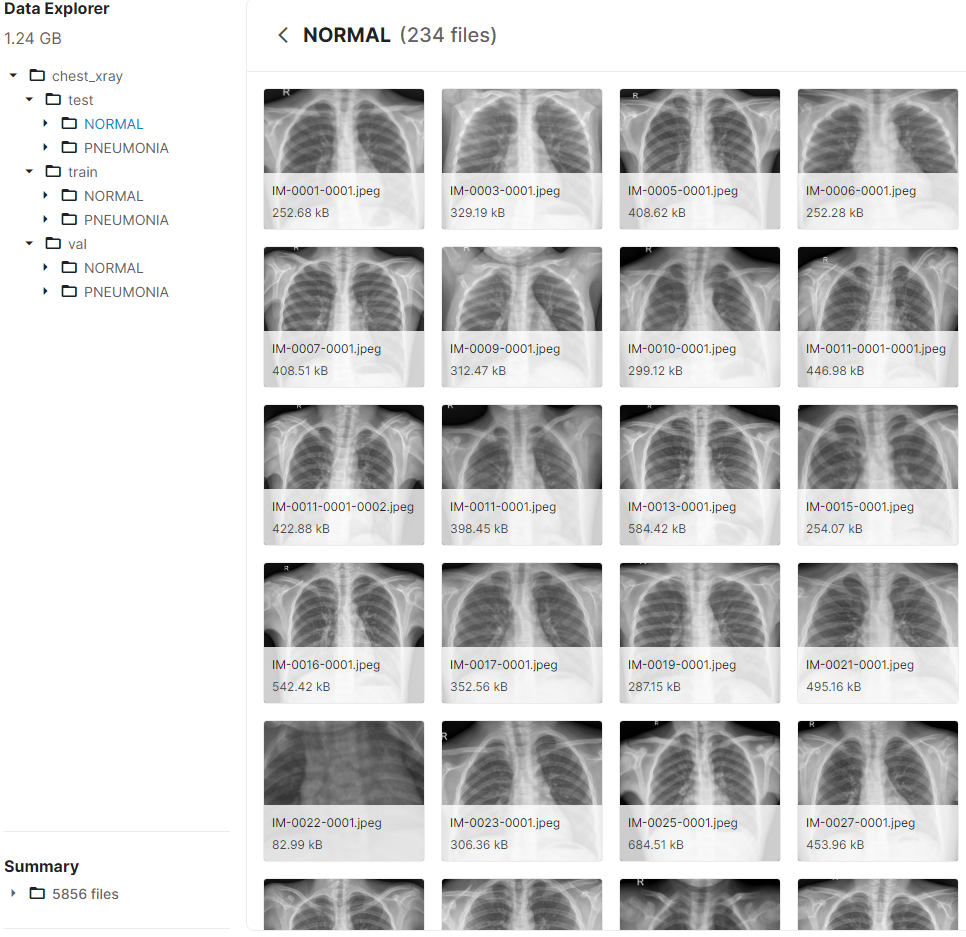Select NORMAL folder label under val
966x937 pixels.
point(113,268)
